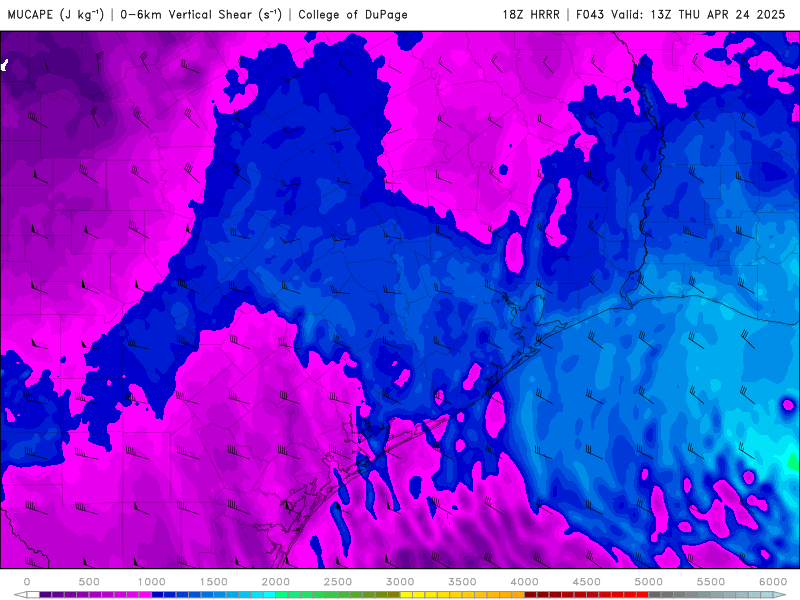Click the yellow swatch below the 3000 label
800x600 pixels.
(406, 595)
